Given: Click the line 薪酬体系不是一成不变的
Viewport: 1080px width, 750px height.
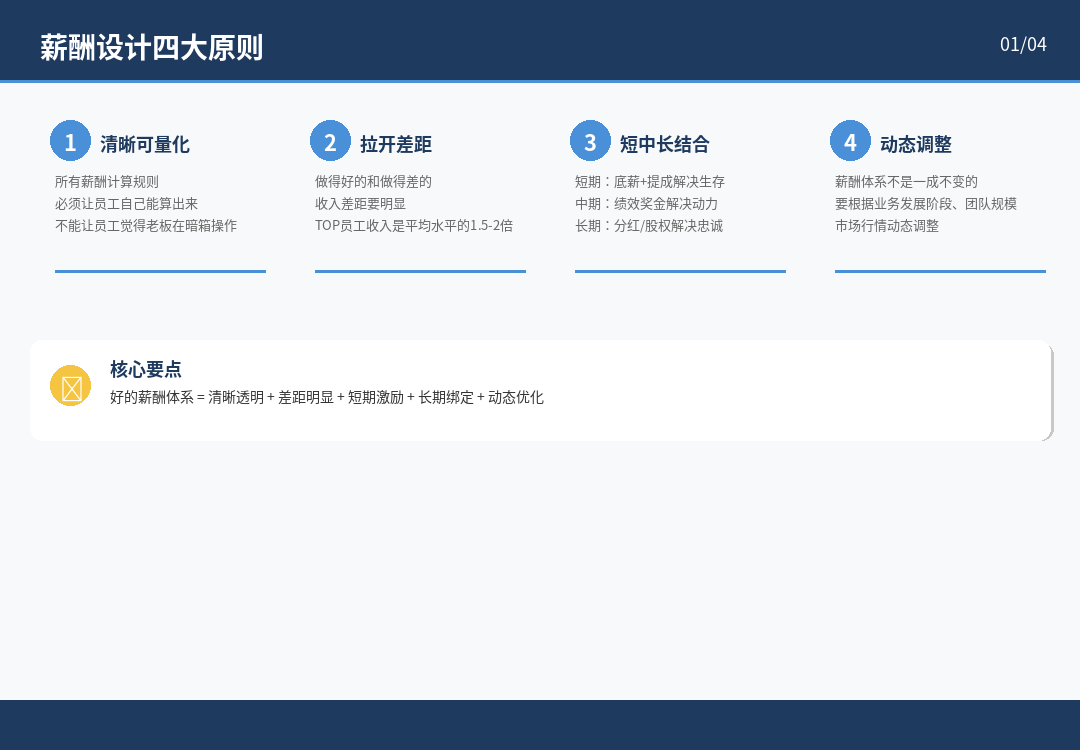Looking at the screenshot, I should click(906, 182).
